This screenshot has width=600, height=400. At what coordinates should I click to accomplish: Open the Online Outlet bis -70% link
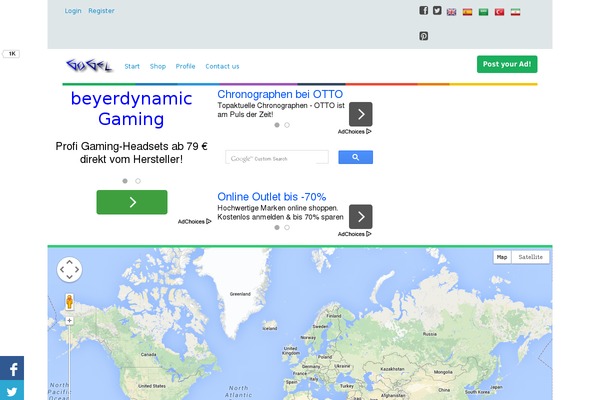[272, 197]
